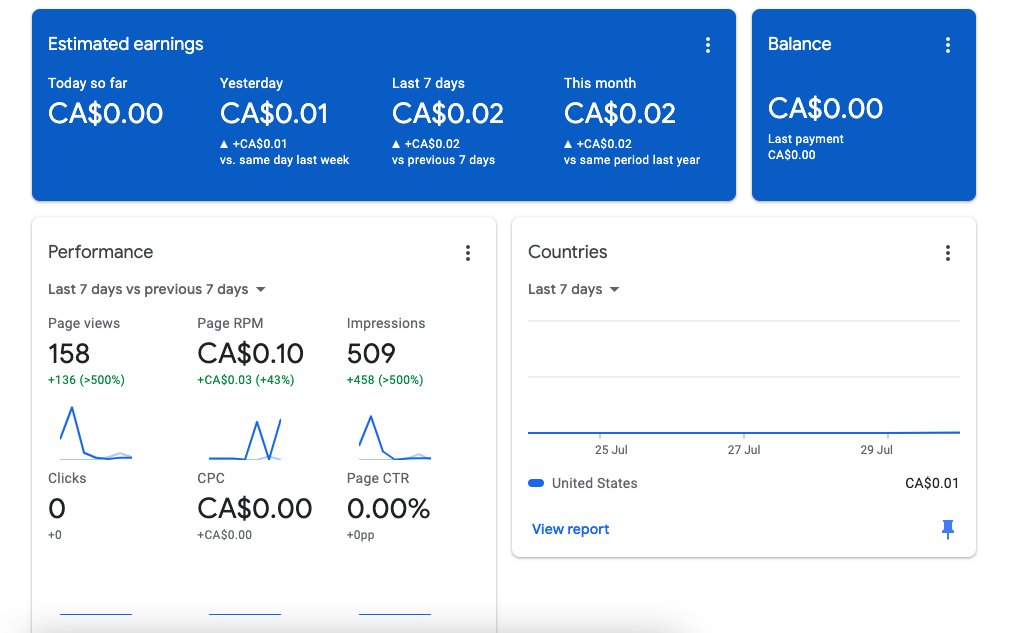
Task: Expand the Countries Last 7 days period selector
Action: tap(573, 290)
